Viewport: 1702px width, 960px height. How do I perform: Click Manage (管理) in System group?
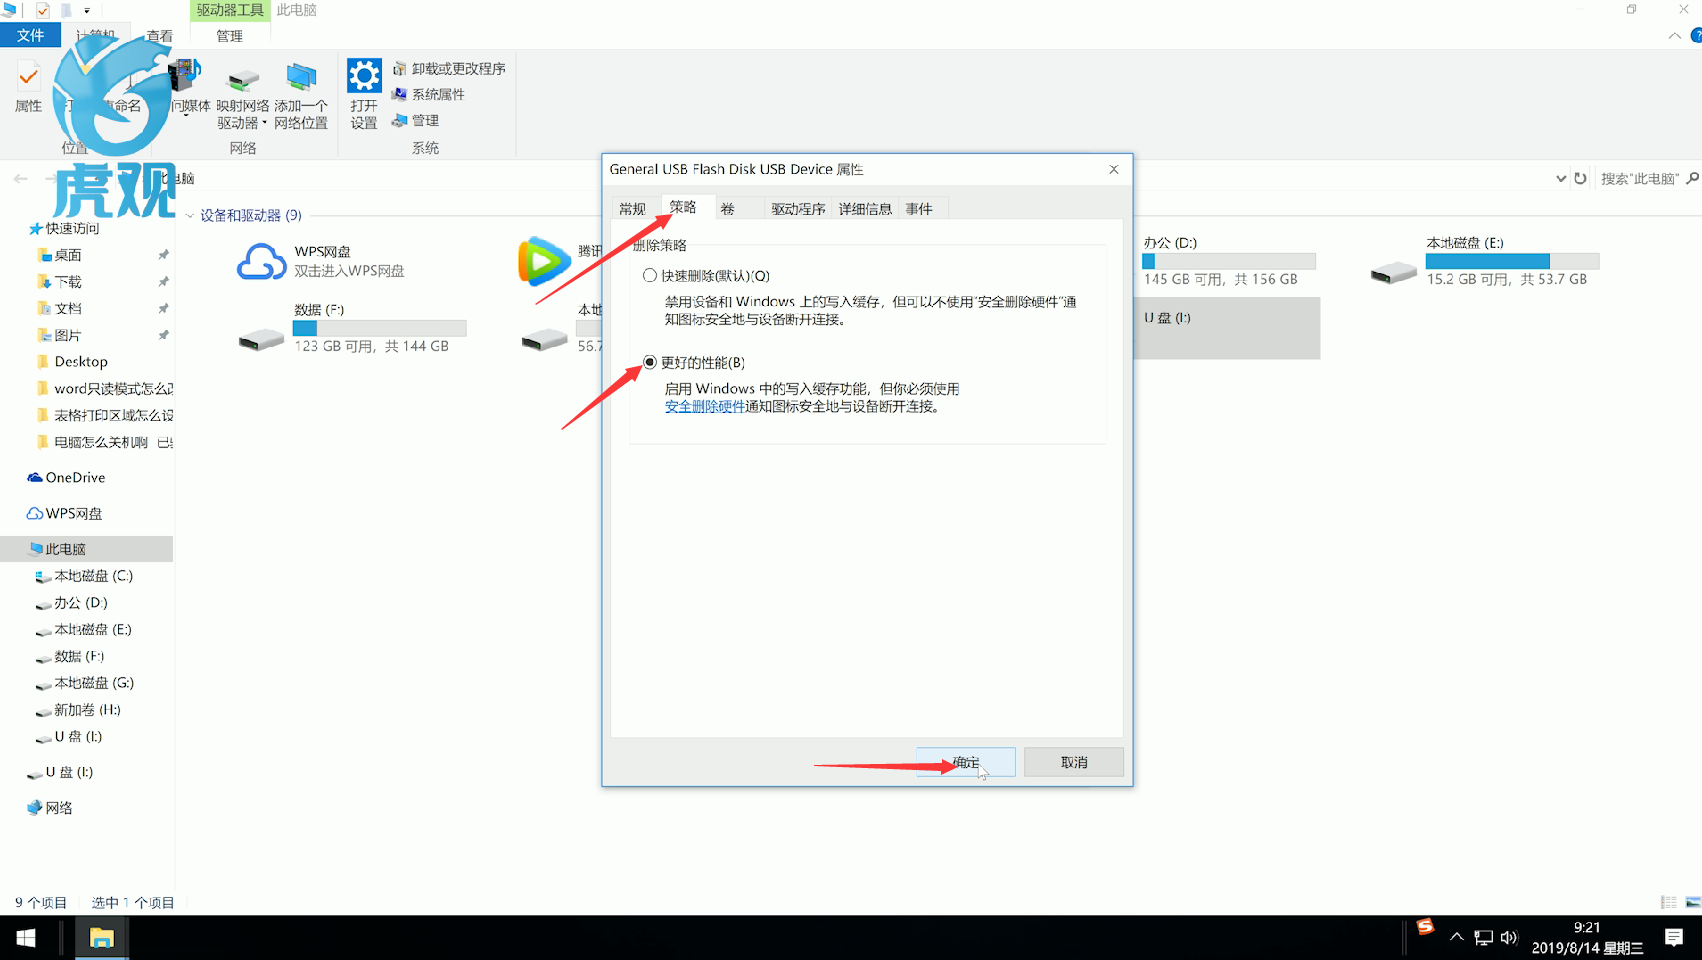415,120
